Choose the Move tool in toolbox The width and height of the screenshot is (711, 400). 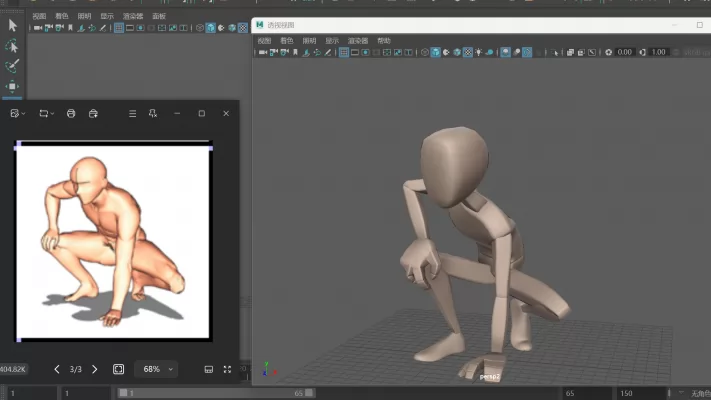click(12, 86)
